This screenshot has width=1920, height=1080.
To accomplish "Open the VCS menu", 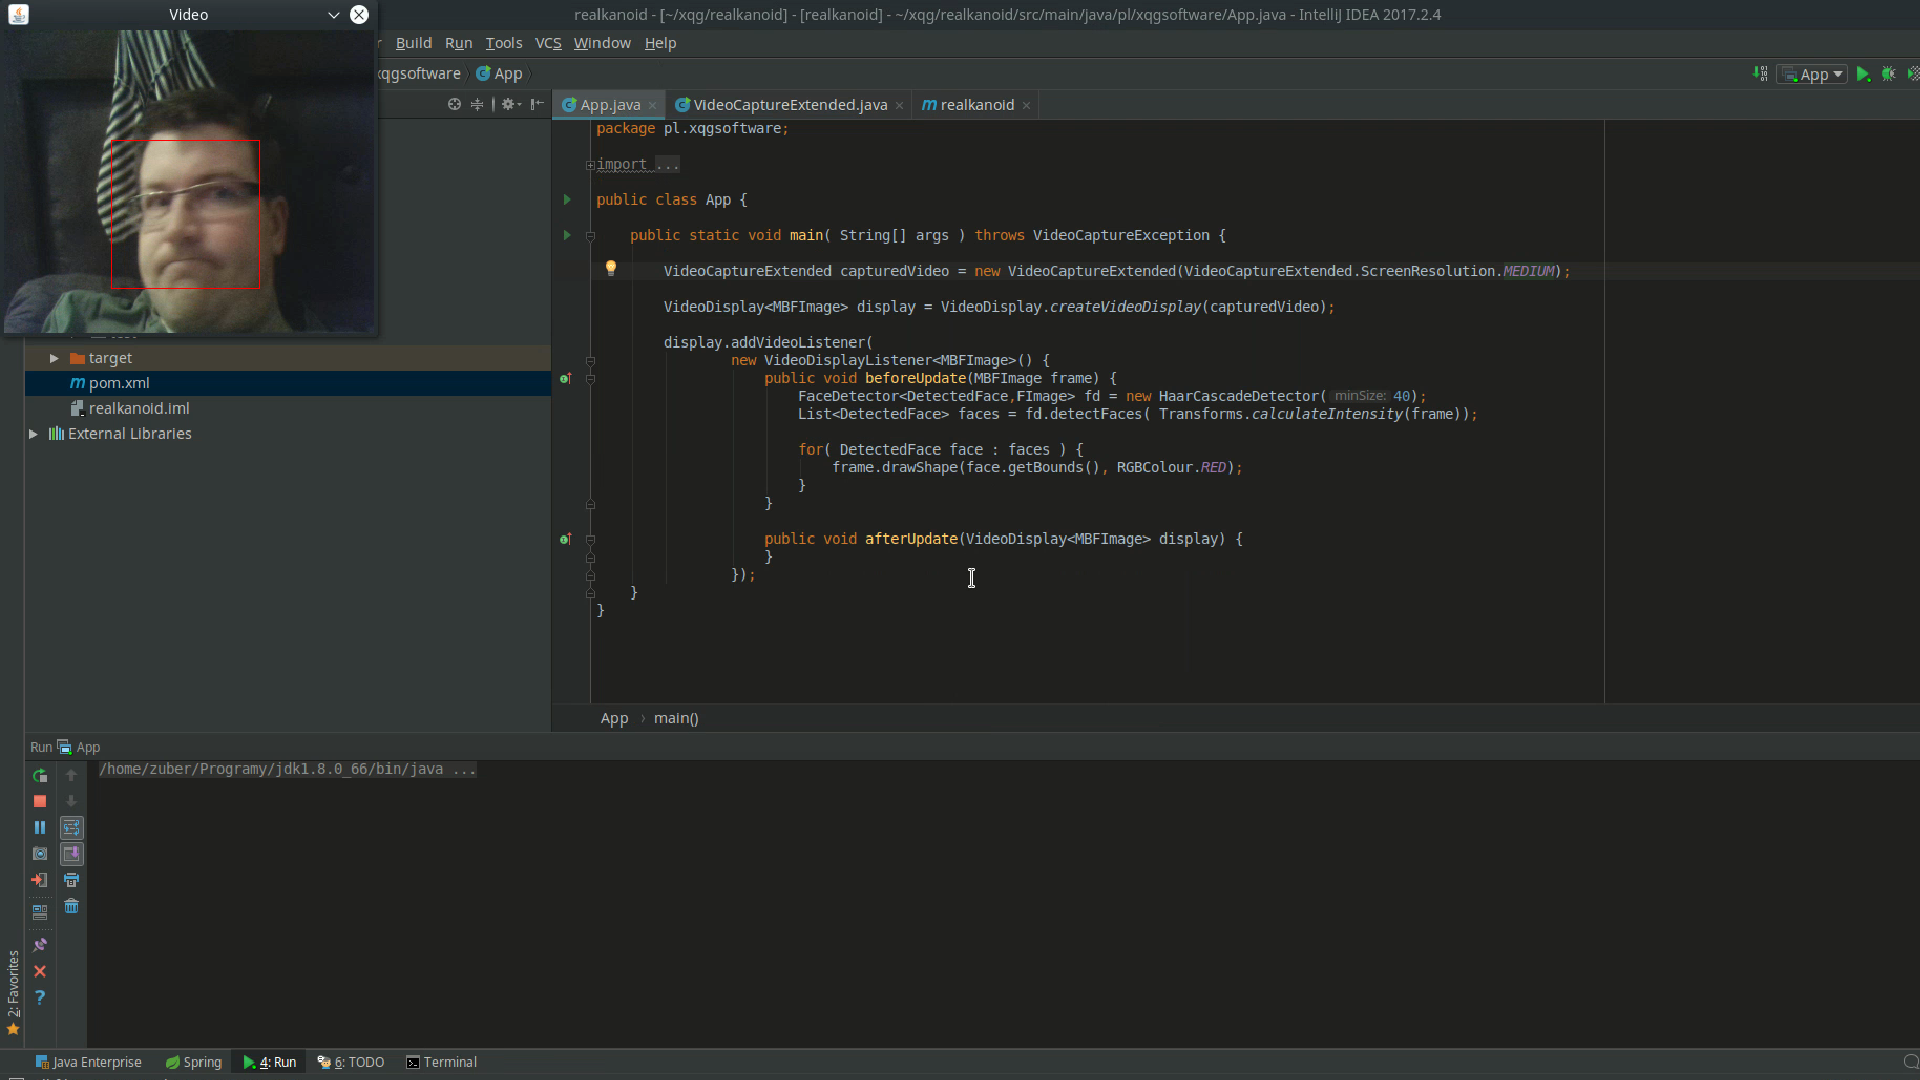I will click(548, 43).
